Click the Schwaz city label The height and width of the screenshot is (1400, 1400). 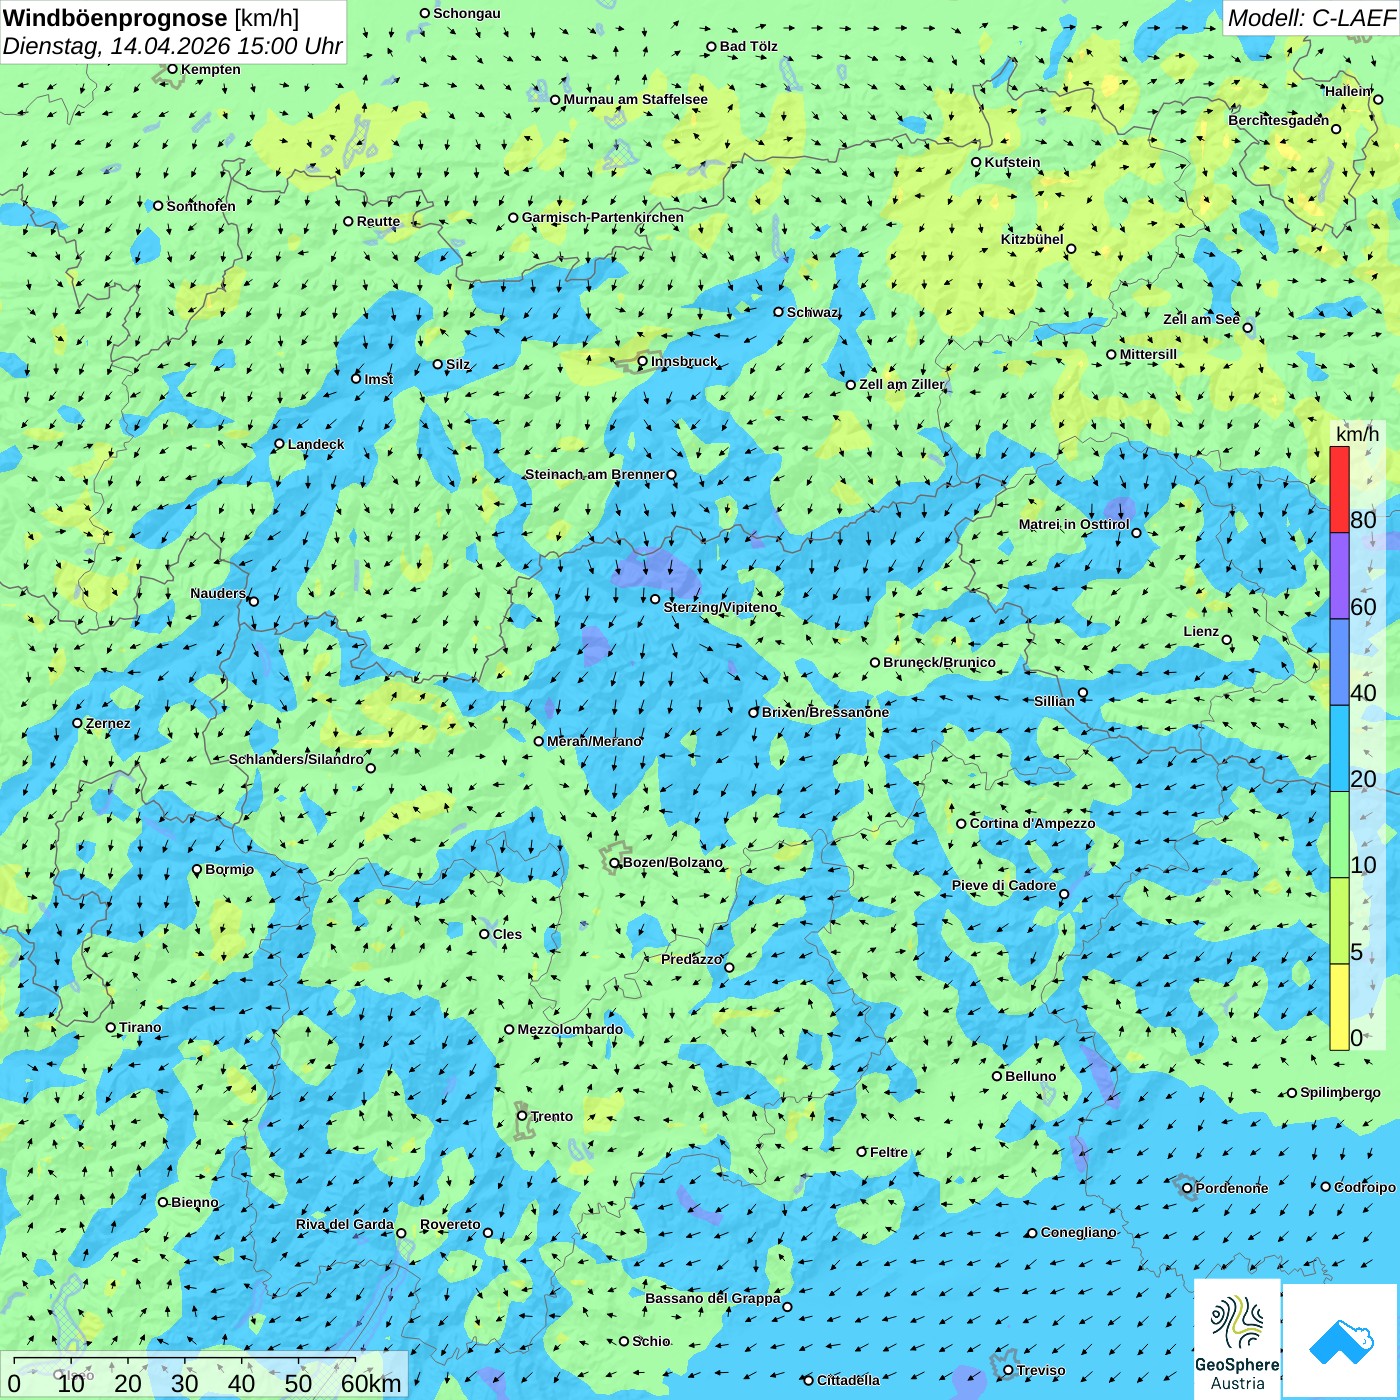(813, 312)
